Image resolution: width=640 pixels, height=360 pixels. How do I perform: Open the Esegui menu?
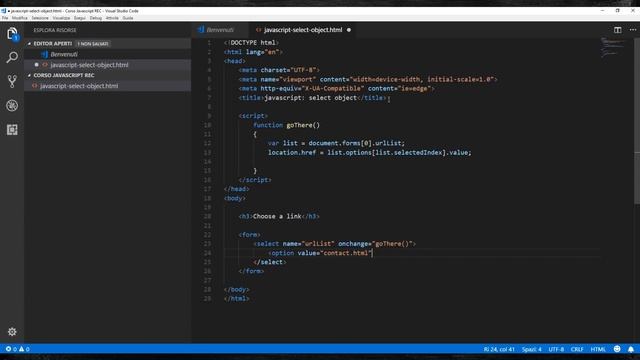pos(80,18)
